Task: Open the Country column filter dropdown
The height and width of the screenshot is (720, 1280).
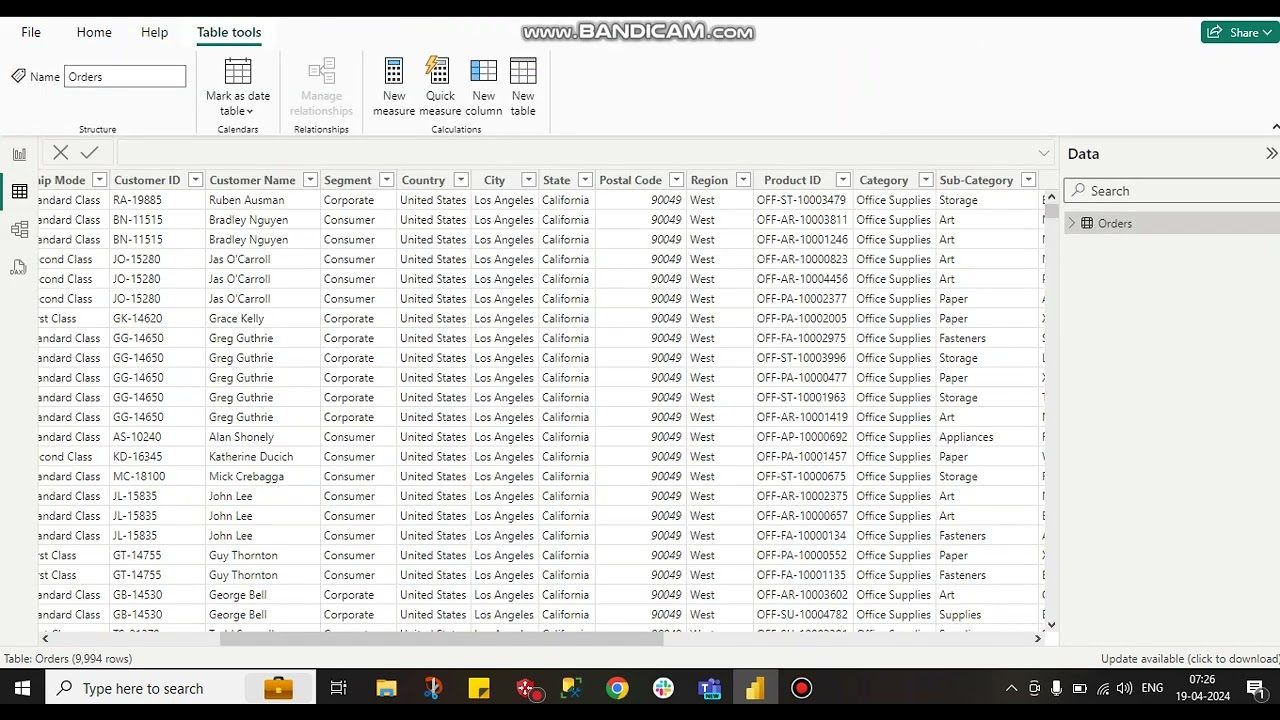Action: click(461, 180)
